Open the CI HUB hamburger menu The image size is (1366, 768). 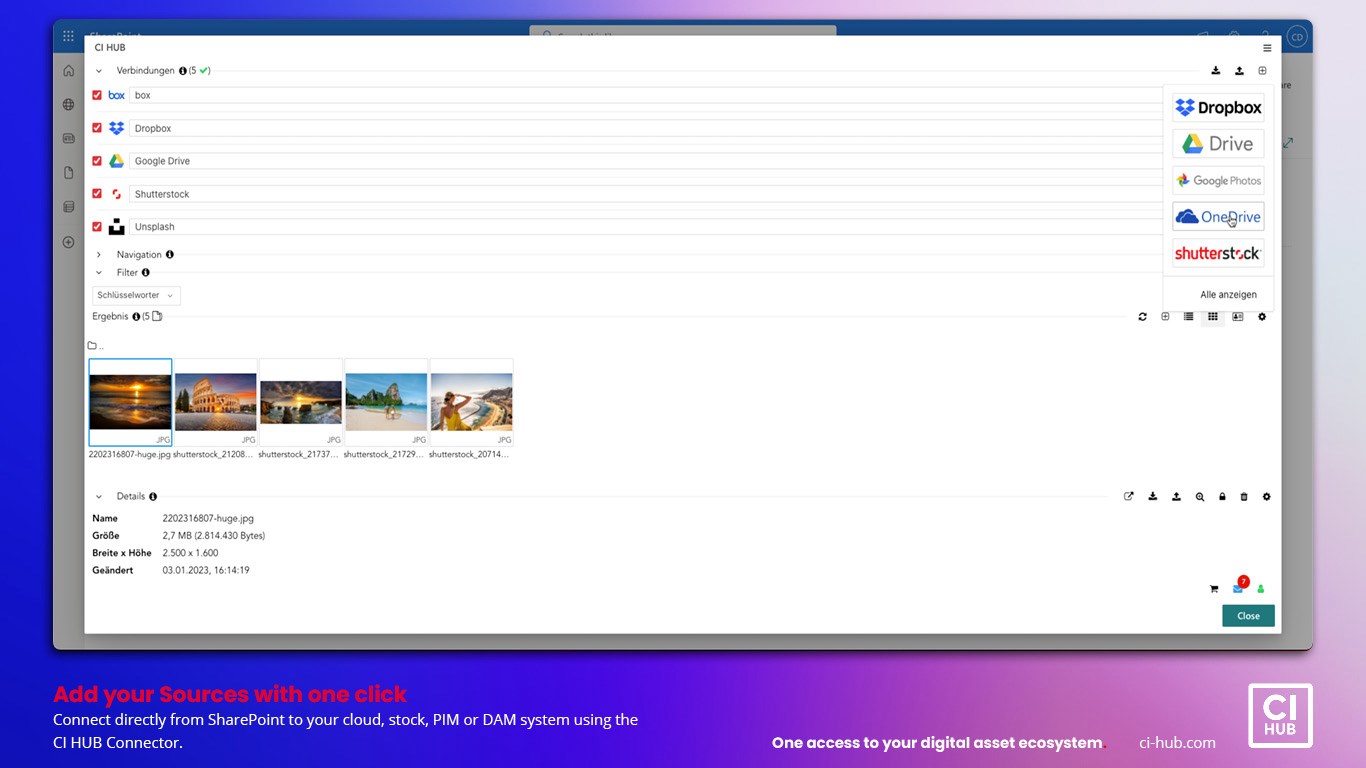(x=1267, y=48)
